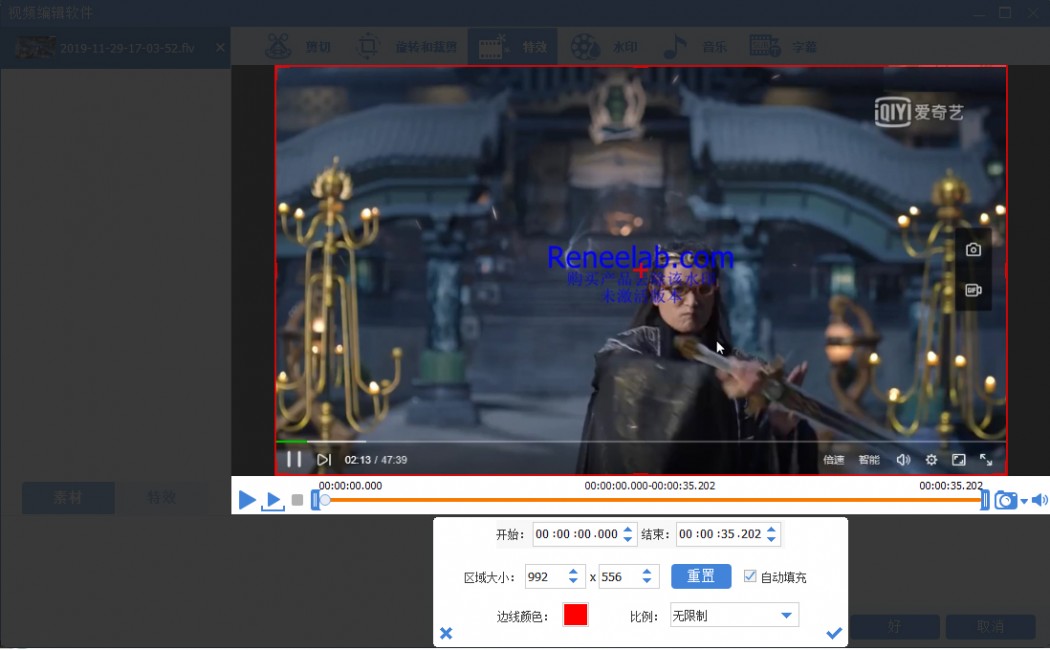
Task: Click the timeline start handle
Action: point(315,499)
